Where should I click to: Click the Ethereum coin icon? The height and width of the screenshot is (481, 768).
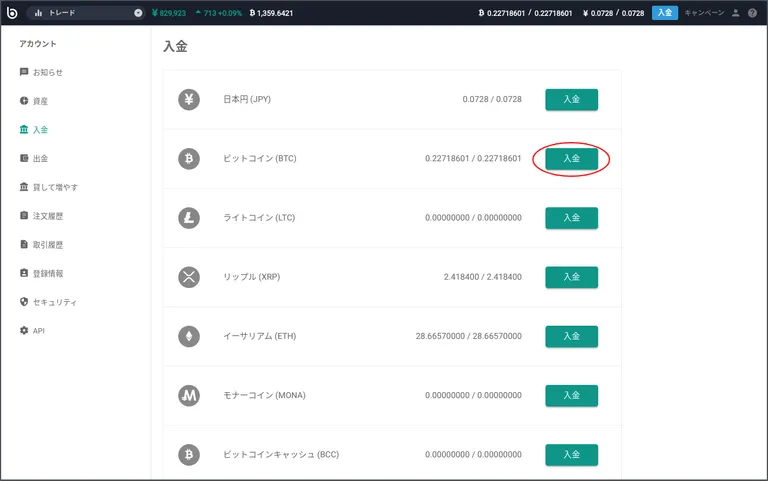[x=189, y=337]
